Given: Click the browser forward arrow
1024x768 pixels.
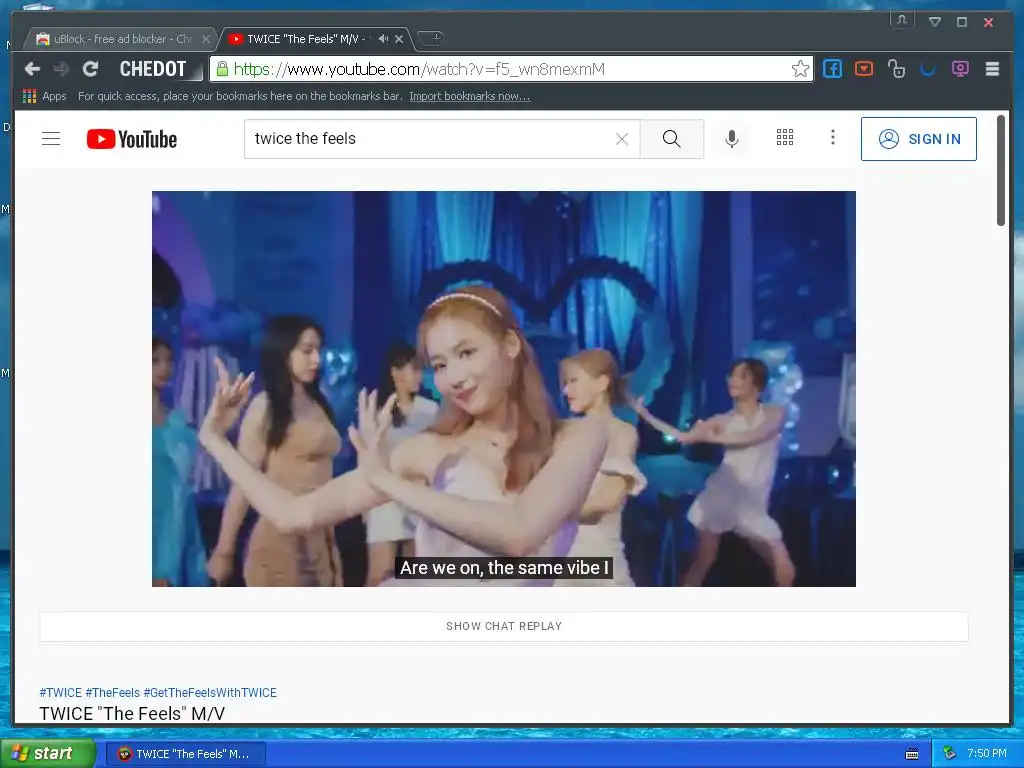Looking at the screenshot, I should [x=61, y=69].
